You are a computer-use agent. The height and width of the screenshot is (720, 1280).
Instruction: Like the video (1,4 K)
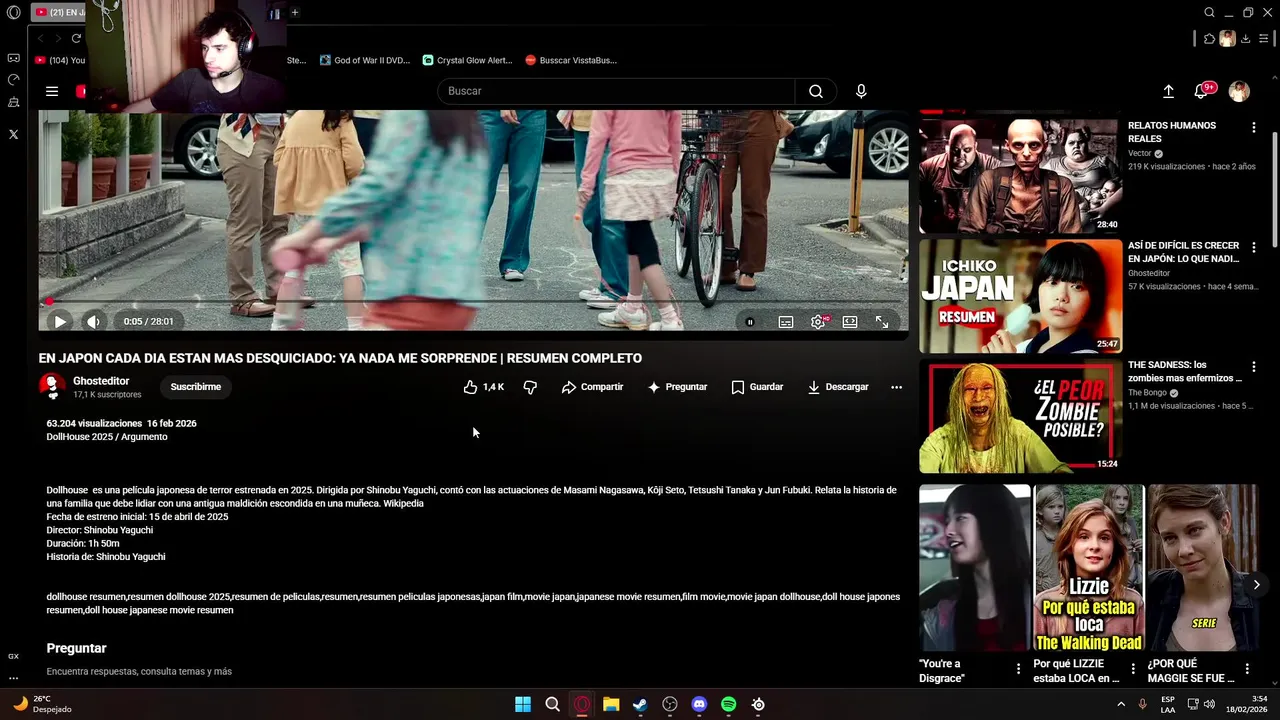point(484,387)
